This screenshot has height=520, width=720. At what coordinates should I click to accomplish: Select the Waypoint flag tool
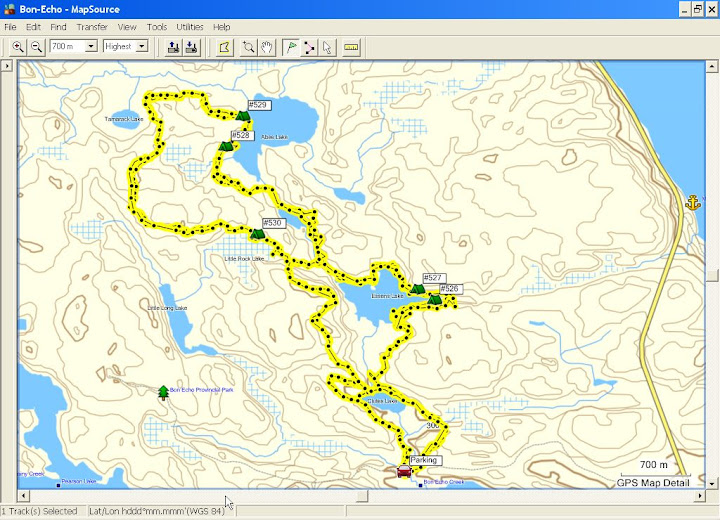tap(291, 47)
